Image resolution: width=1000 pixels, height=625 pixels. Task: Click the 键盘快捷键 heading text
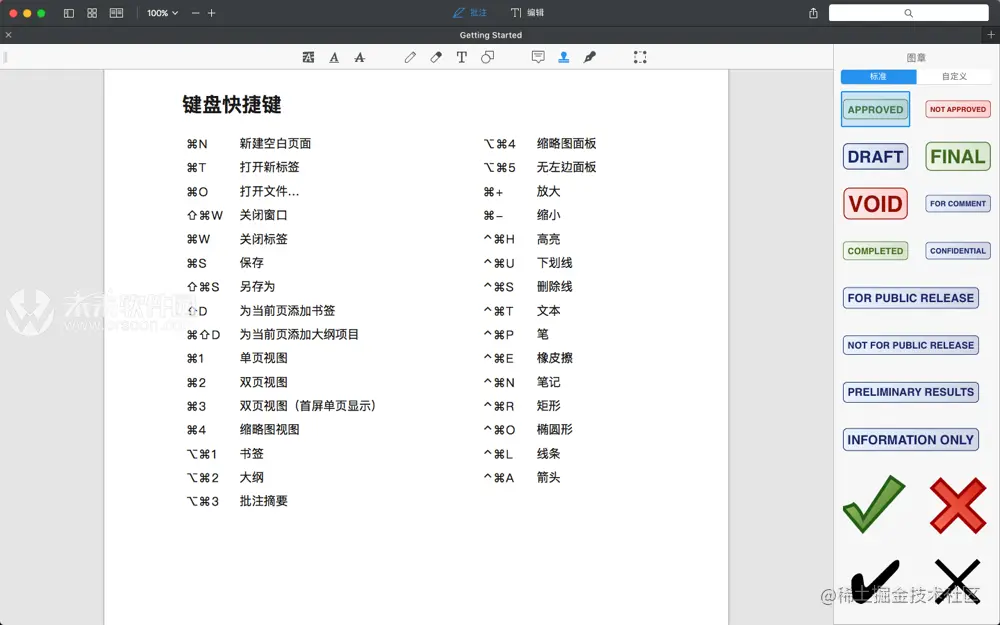coord(232,105)
